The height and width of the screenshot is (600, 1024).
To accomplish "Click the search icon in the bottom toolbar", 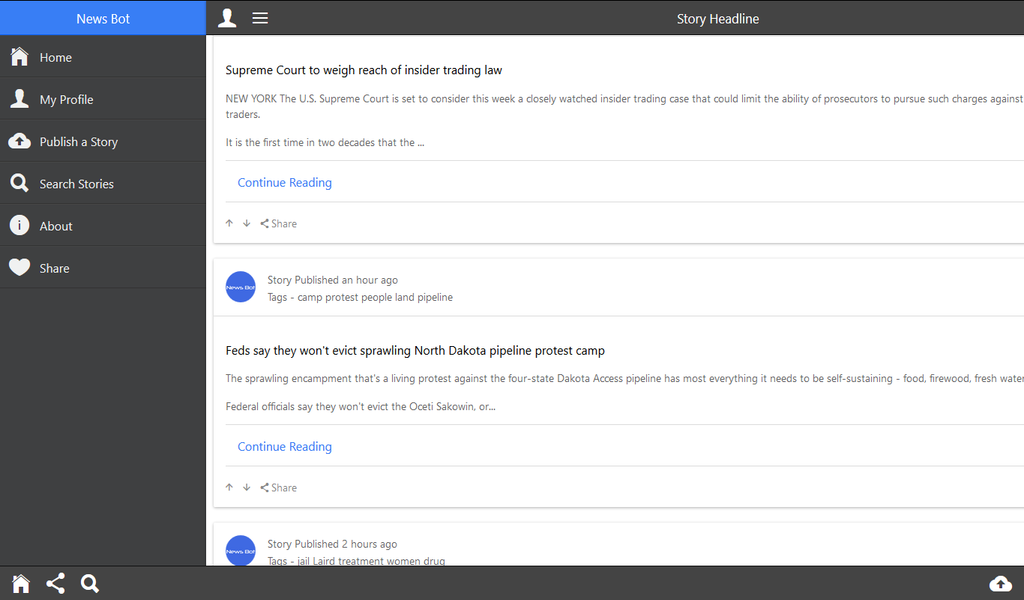I will click(x=90, y=583).
